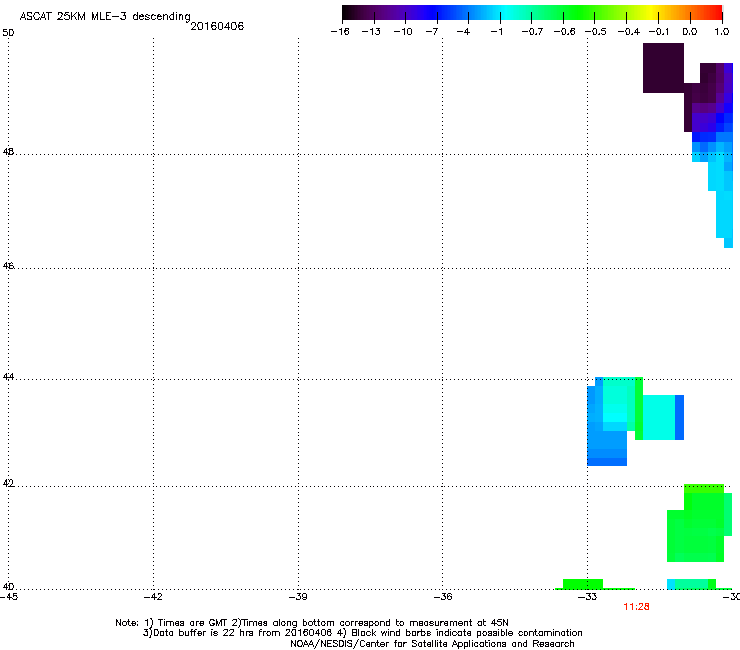The image size is (740, 650).
Task: Click colorbar label 0.0
Action: tap(690, 32)
